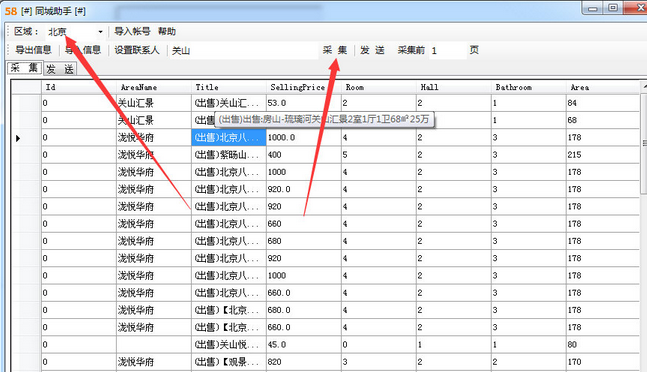Image resolution: width=647 pixels, height=372 pixels.
Task: Click the 58 app icon in title bar
Action: [x=11, y=11]
